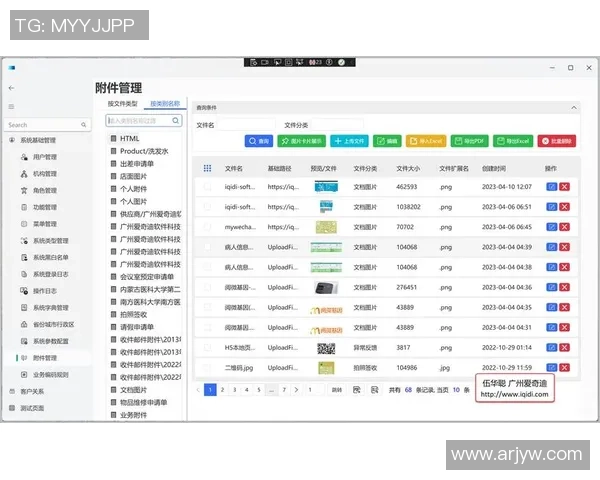Tick checkbox of row dated 2023-04-04 04:38

point(207,267)
